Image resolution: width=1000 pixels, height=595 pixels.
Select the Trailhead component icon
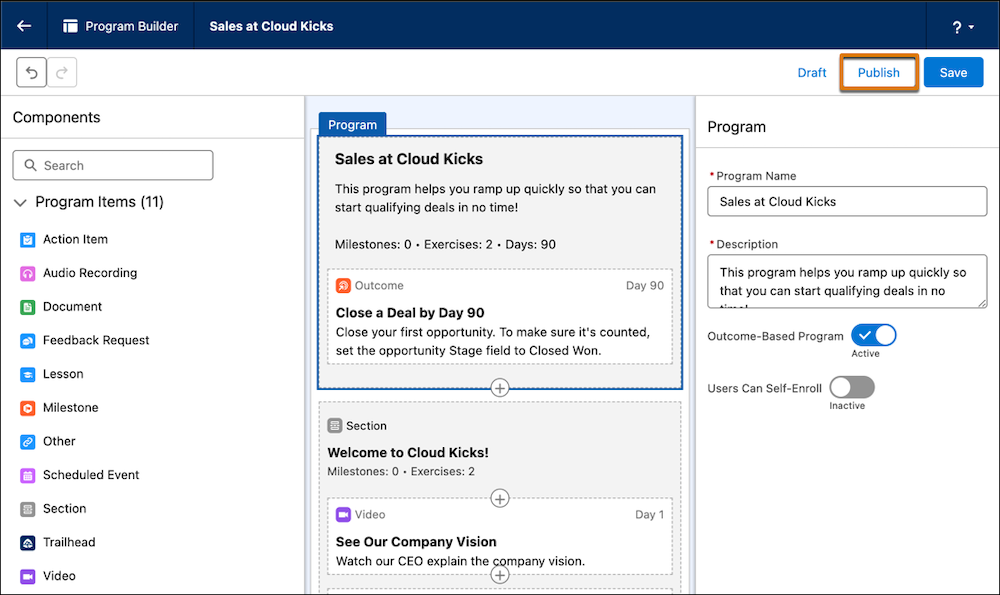[x=27, y=543]
